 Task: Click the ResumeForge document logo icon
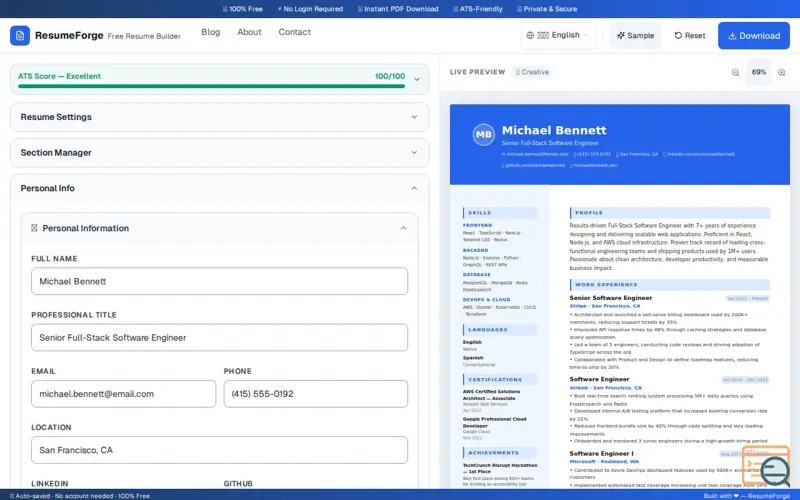coord(20,36)
